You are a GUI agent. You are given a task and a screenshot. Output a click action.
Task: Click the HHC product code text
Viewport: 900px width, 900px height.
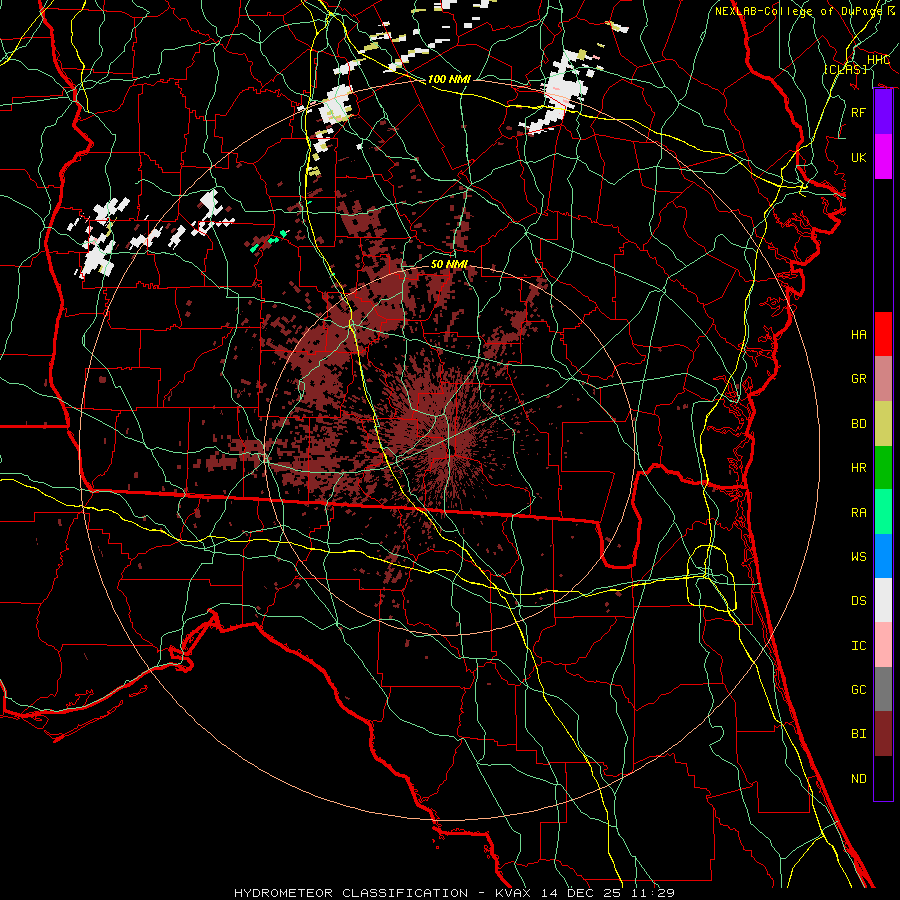[878, 60]
